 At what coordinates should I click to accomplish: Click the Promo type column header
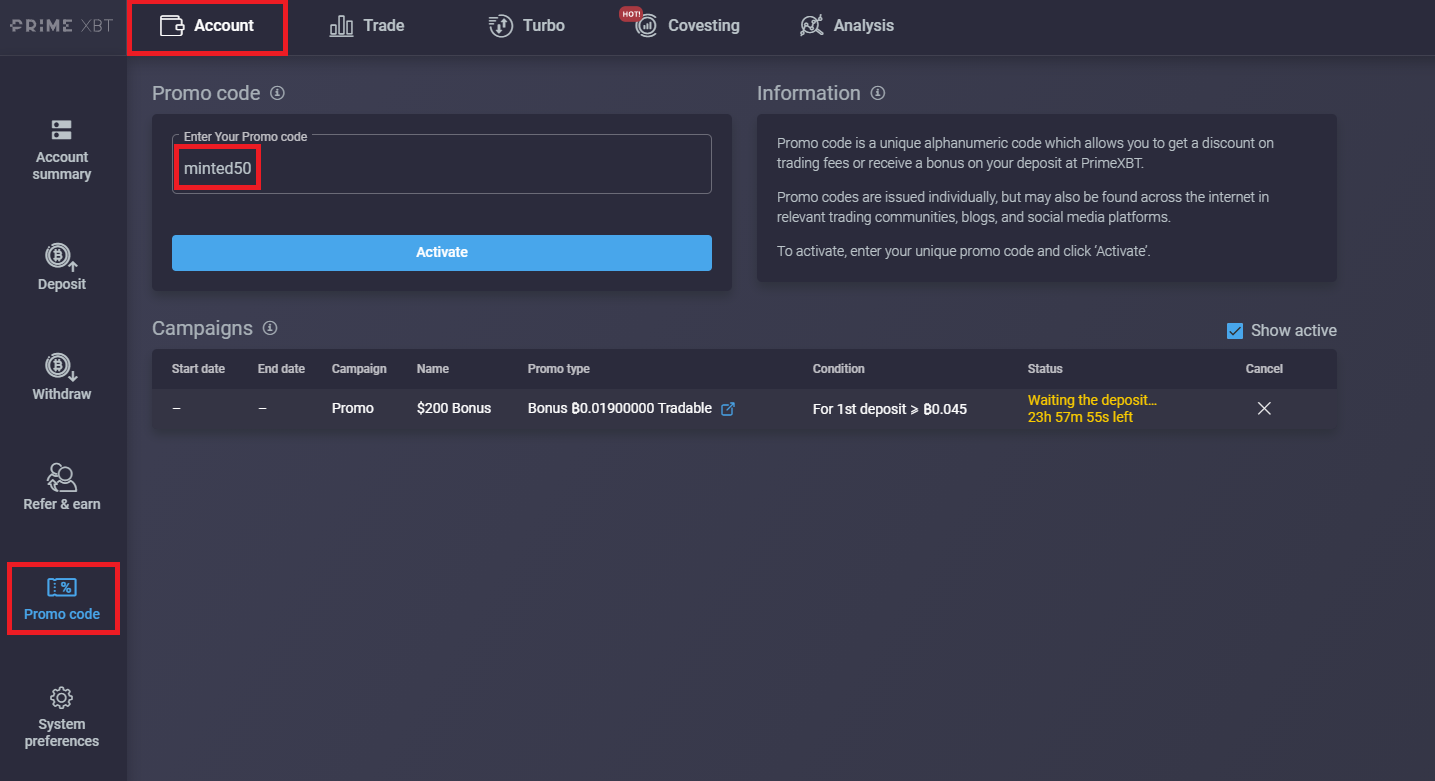(x=559, y=369)
